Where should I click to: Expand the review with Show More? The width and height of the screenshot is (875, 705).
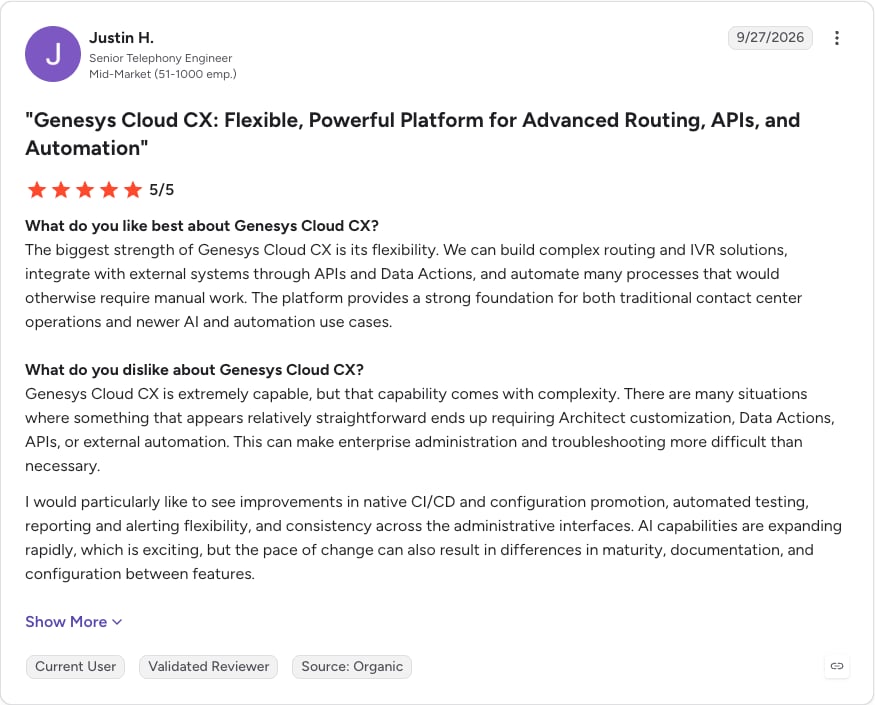(x=74, y=622)
